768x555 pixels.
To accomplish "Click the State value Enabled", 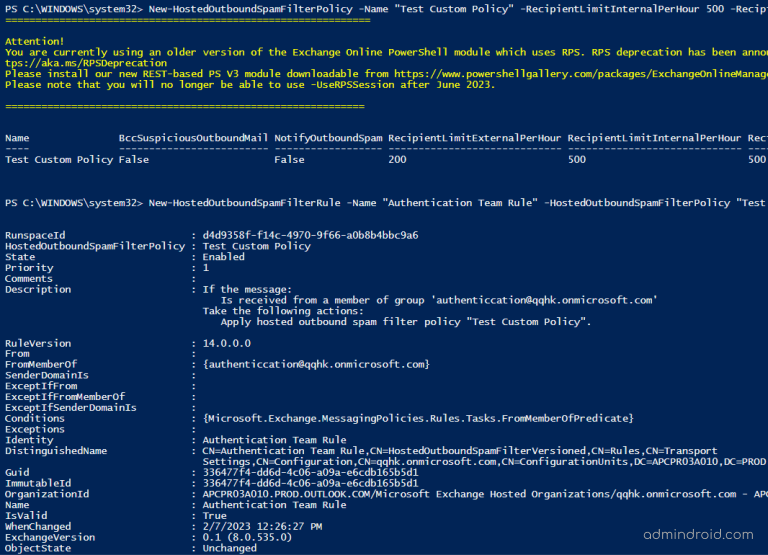I will click(x=223, y=257).
